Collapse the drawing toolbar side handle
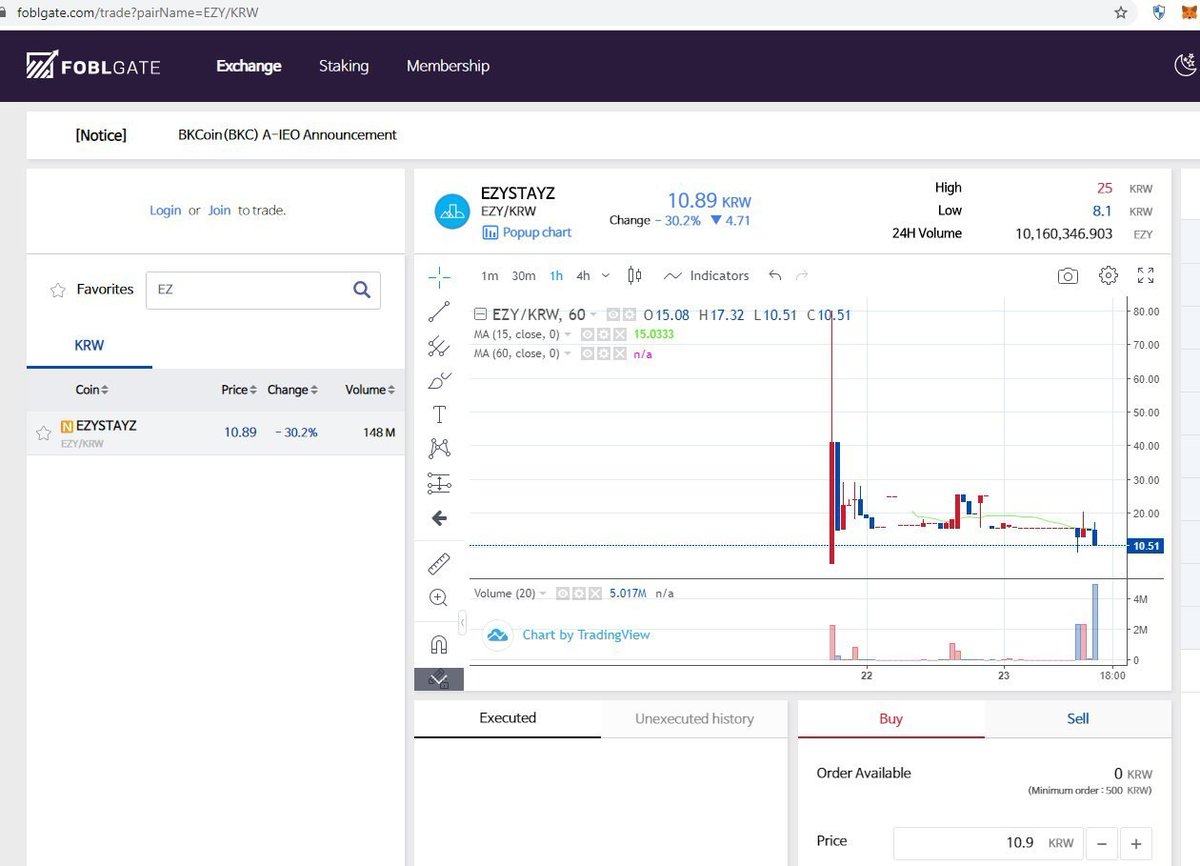This screenshot has width=1200, height=866. pyautogui.click(x=462, y=623)
